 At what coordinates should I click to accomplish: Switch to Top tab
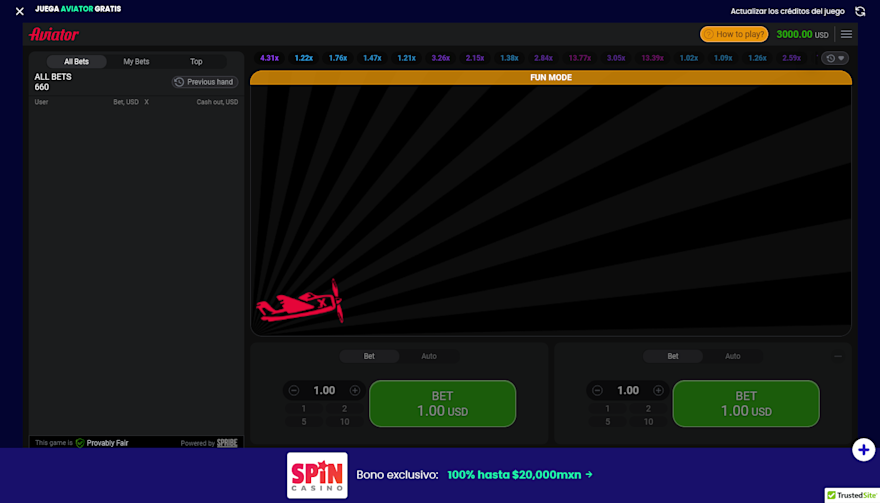(x=196, y=62)
